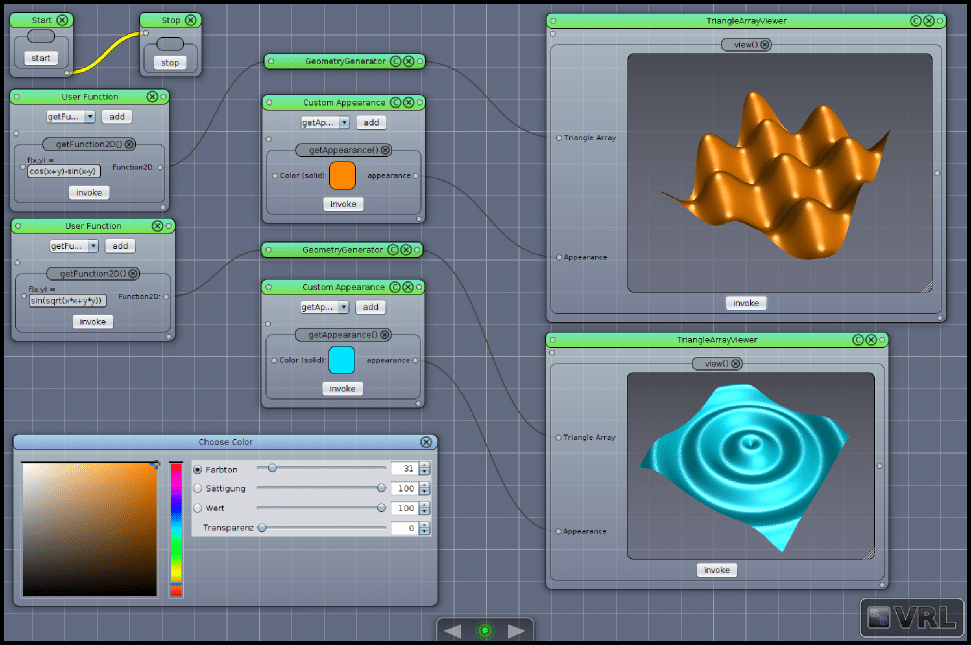971x645 pixels.
Task: Click the C icon on the top GeometryGenerator node
Action: [x=395, y=62]
